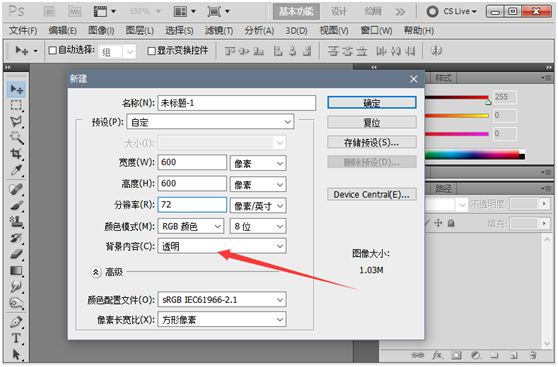Select the 基本功能 workspace button
The image size is (558, 367).
point(296,12)
